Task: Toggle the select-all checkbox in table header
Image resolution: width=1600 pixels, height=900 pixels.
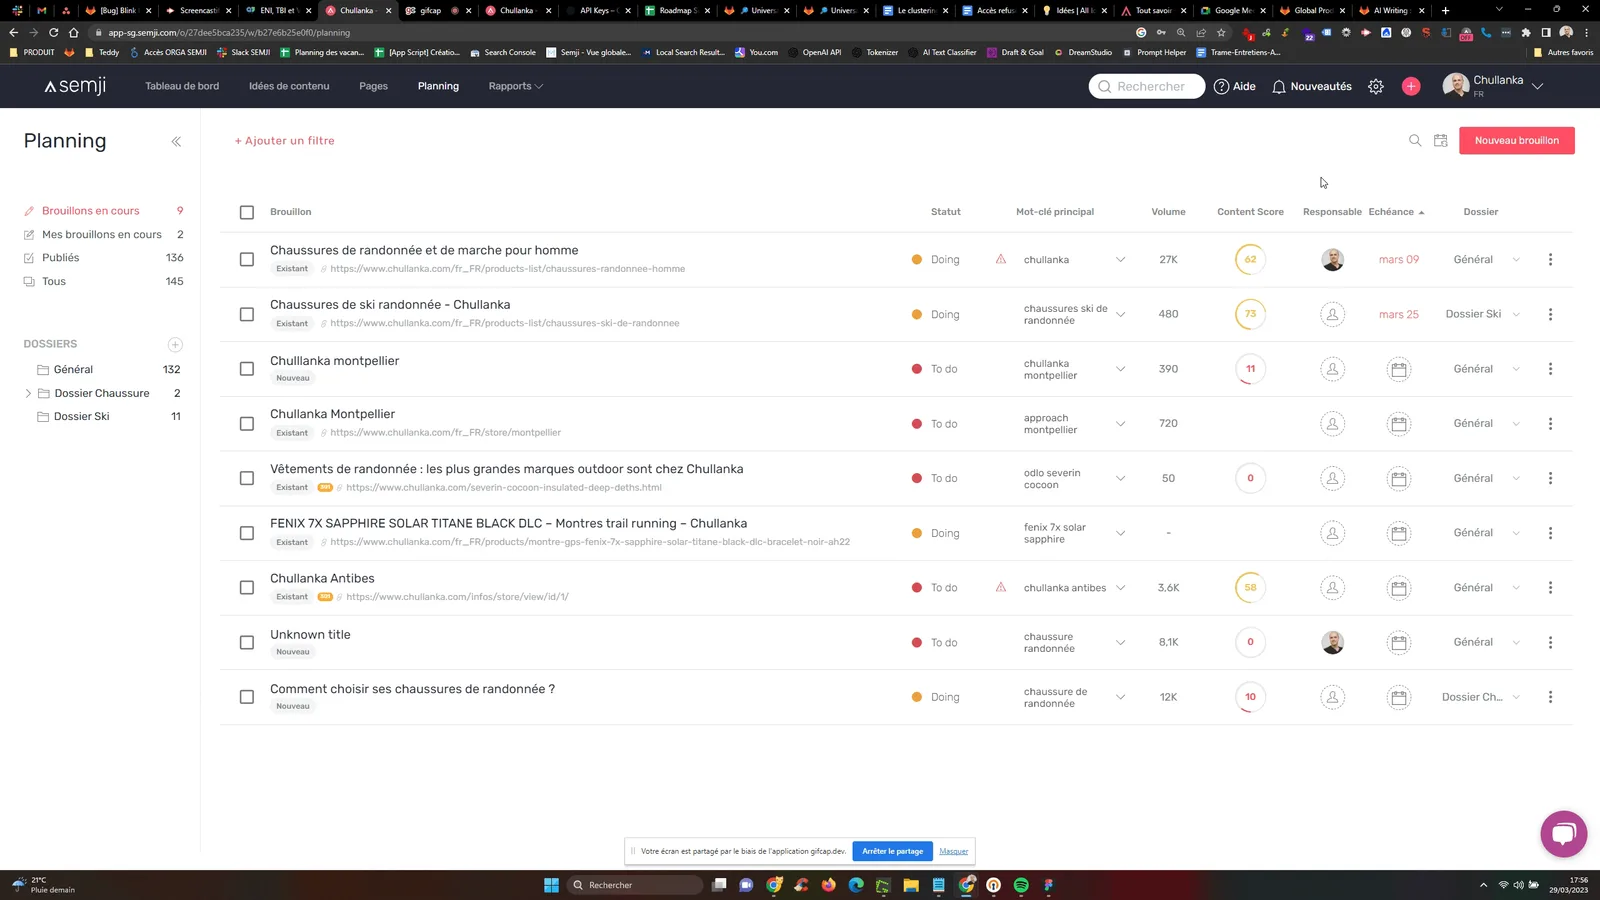Action: point(247,212)
